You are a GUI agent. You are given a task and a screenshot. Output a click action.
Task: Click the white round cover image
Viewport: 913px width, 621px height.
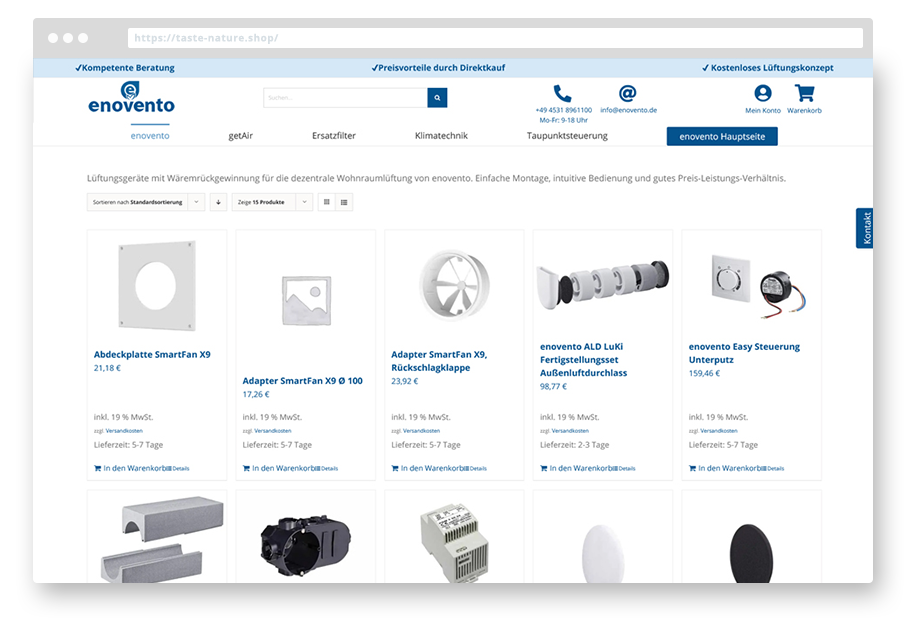(603, 553)
